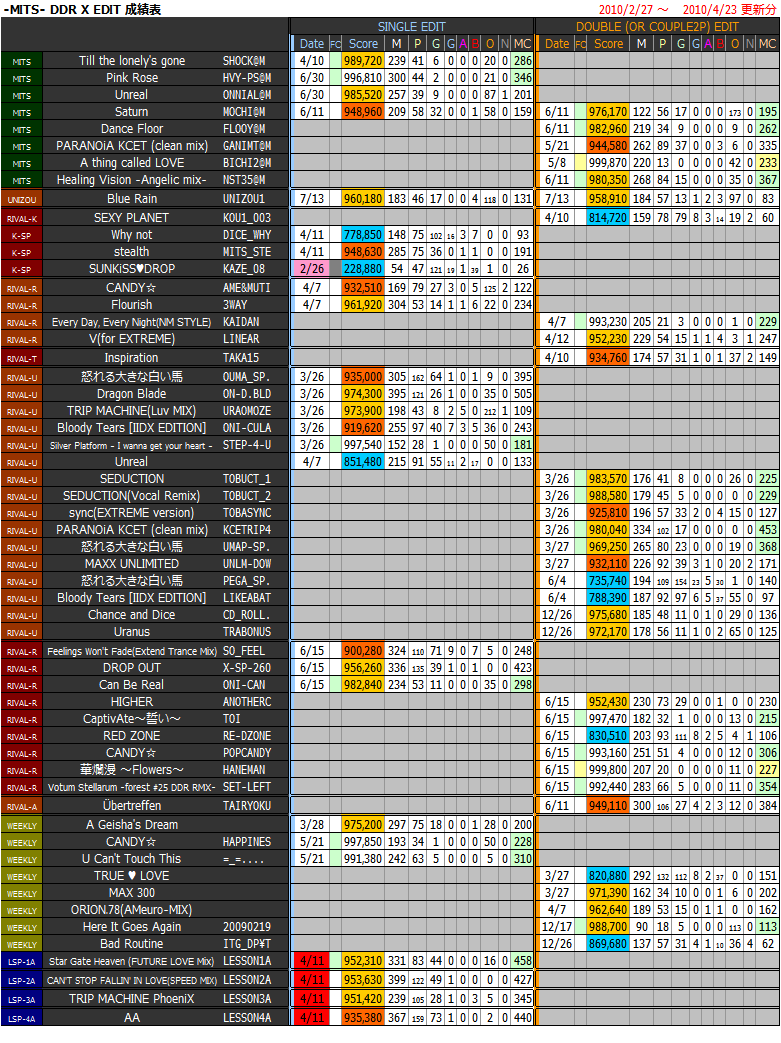Click score 735,740 in the PEGA_SP. row
Screen dimensions: 781x1043
click(609, 581)
